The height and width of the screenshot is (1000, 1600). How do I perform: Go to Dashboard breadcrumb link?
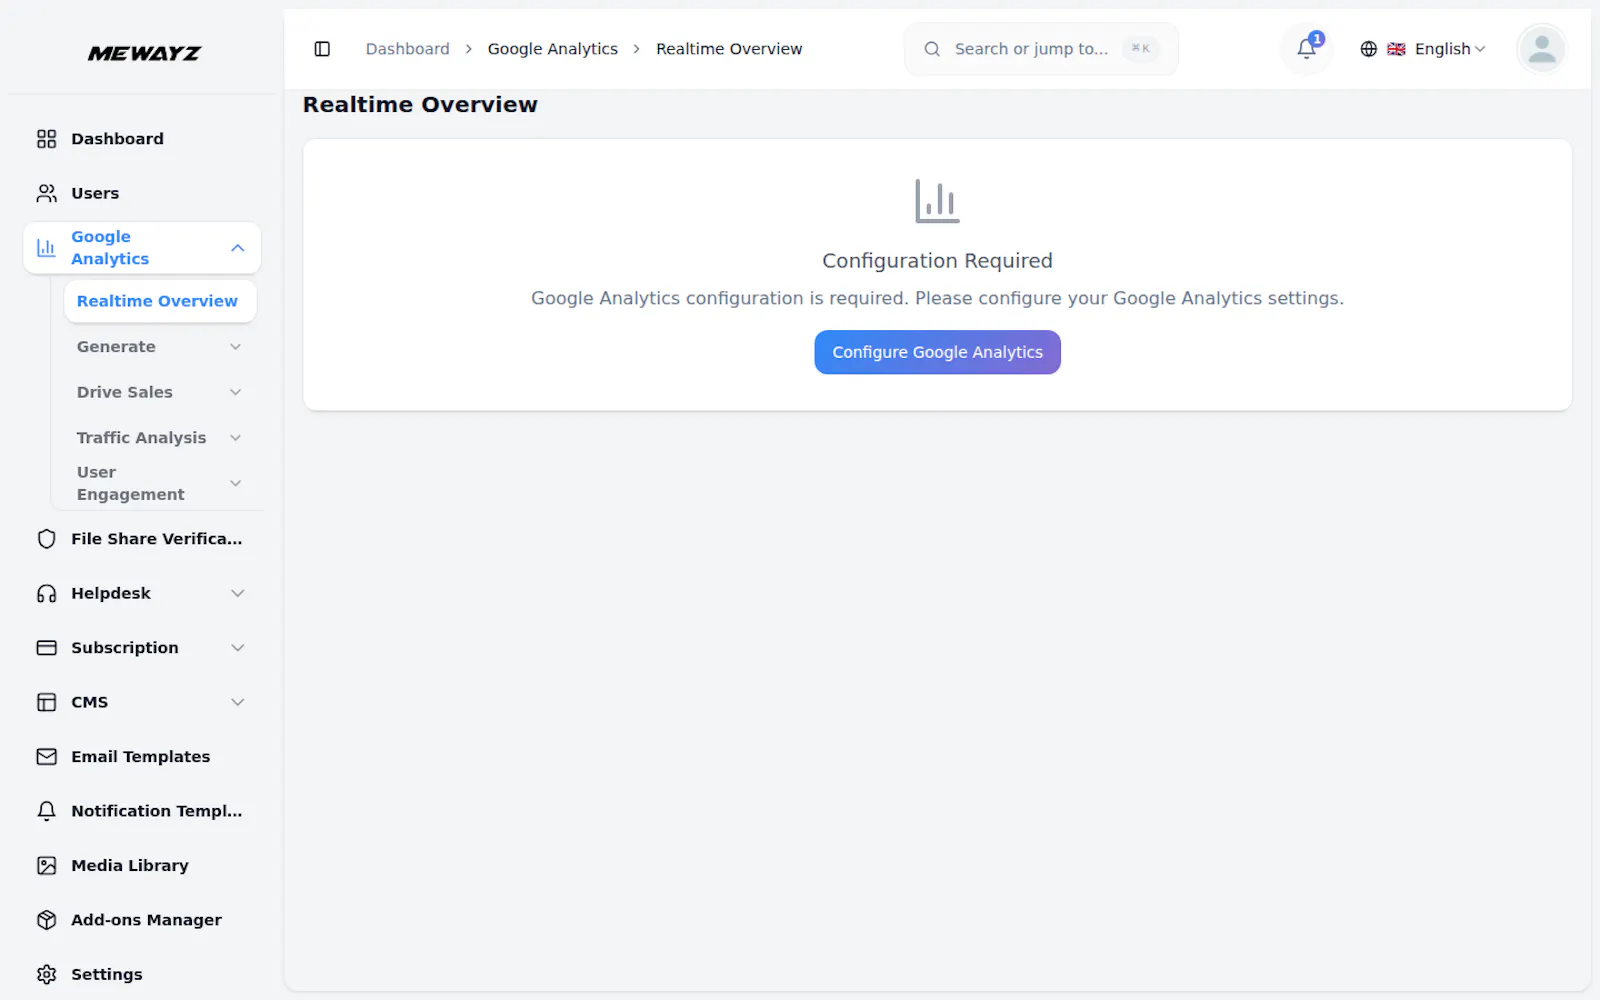407,49
